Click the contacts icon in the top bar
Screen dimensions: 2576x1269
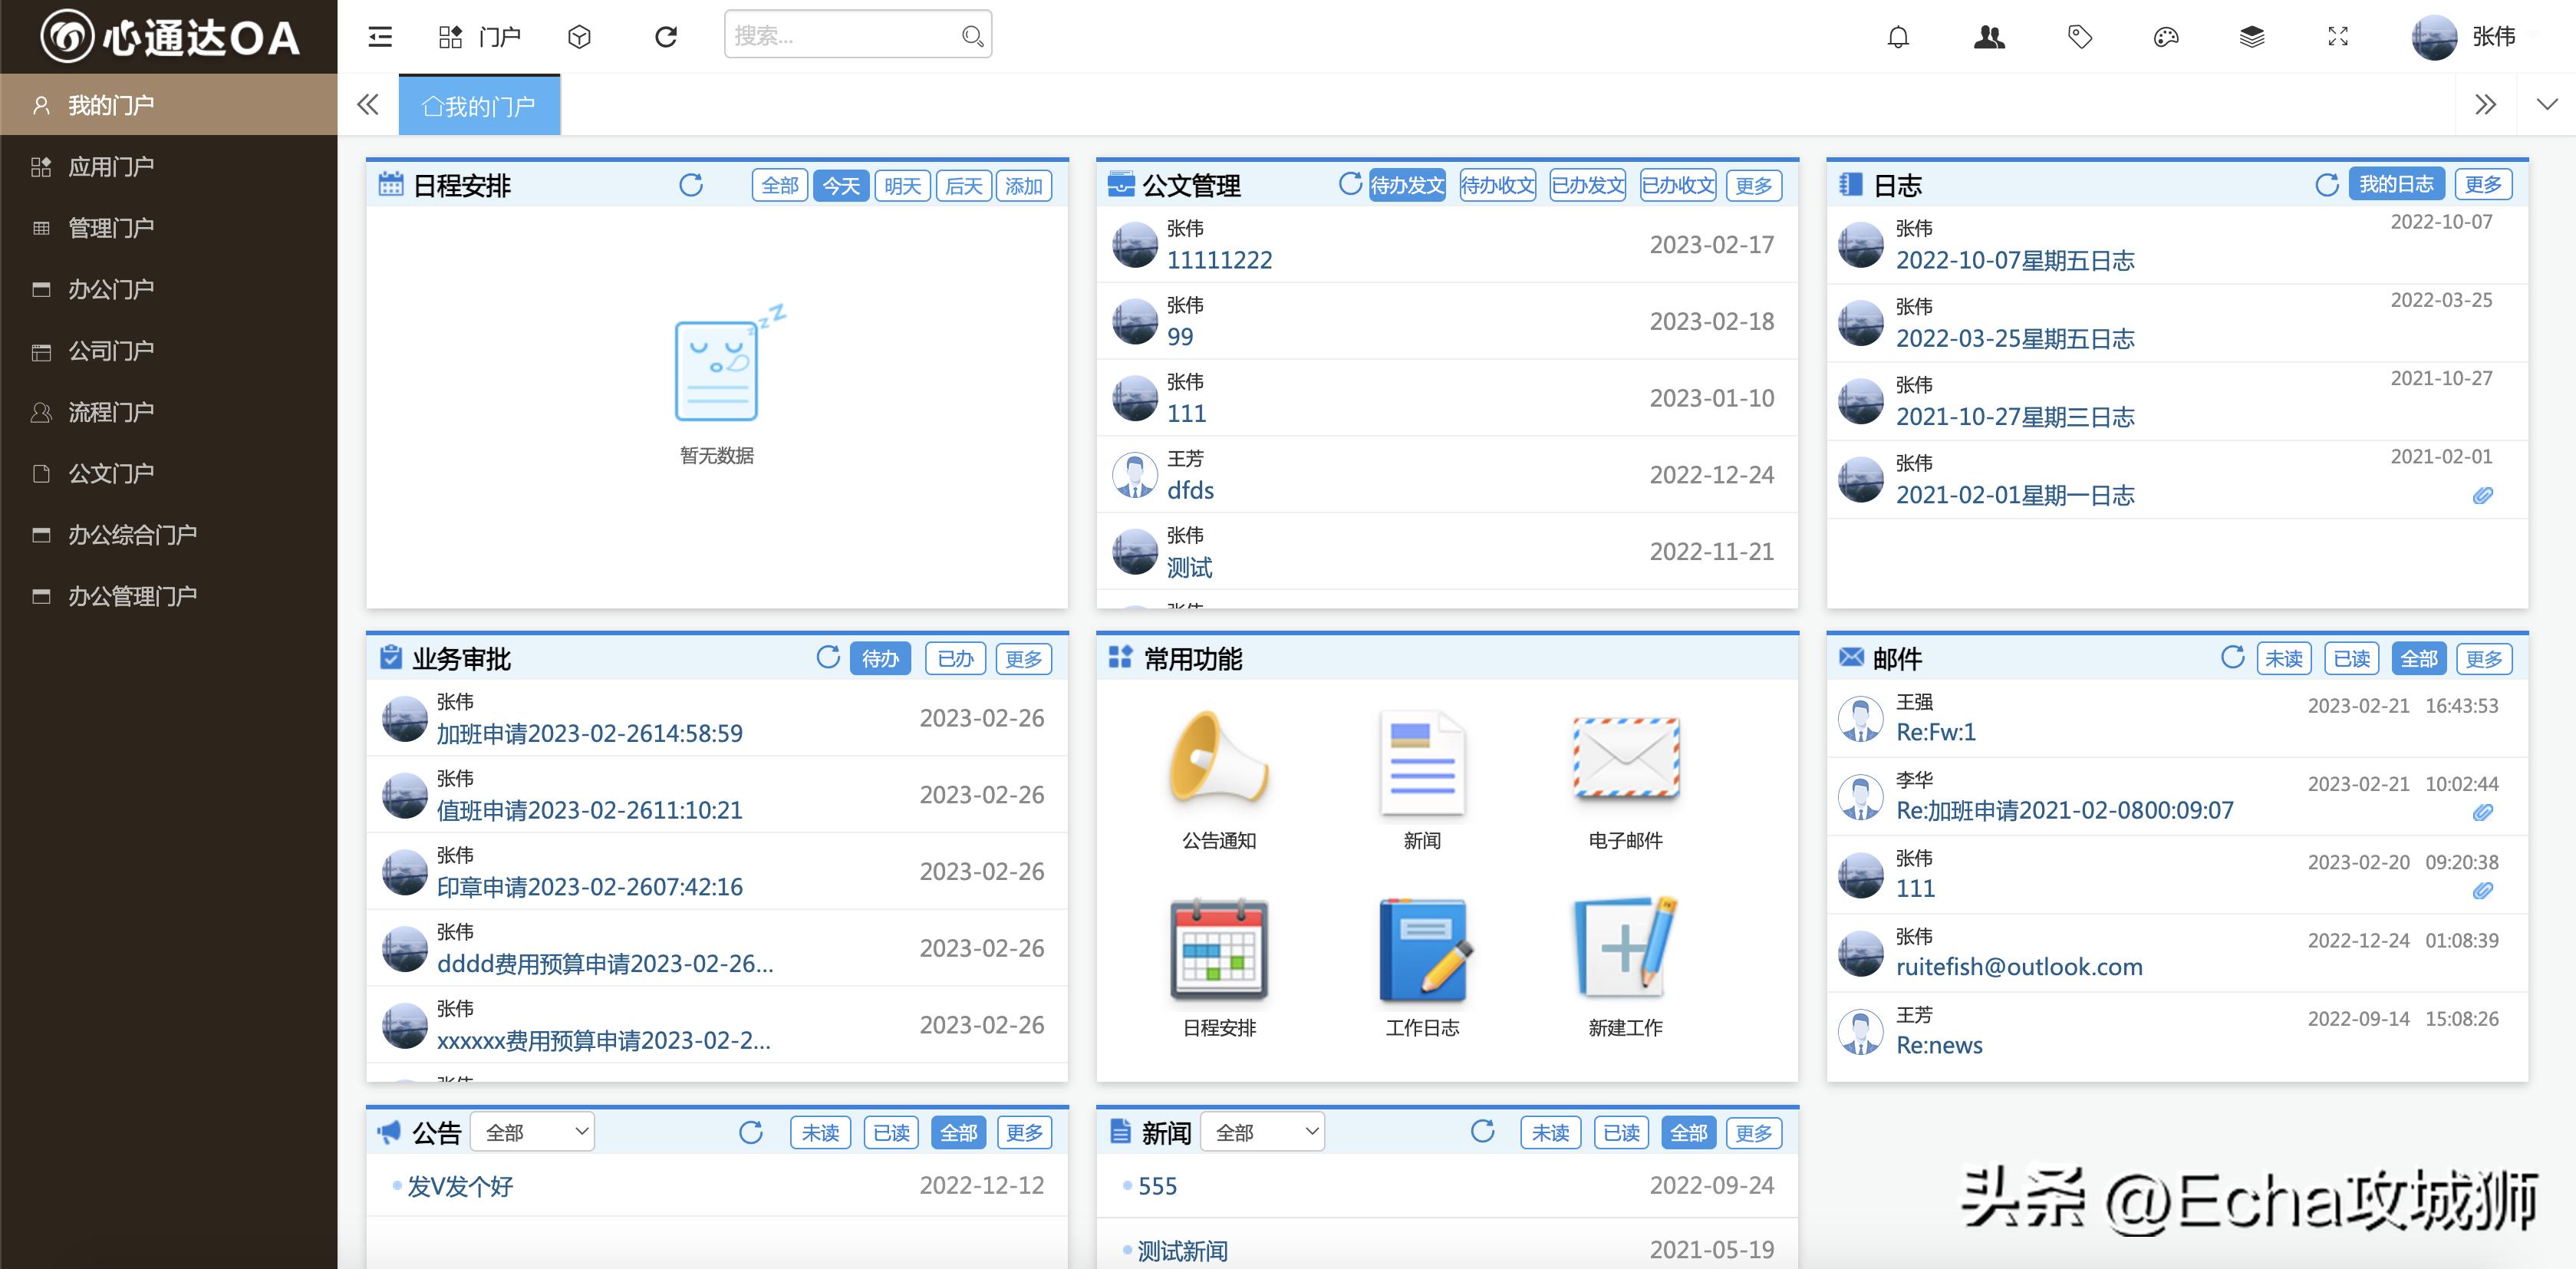(x=1989, y=36)
